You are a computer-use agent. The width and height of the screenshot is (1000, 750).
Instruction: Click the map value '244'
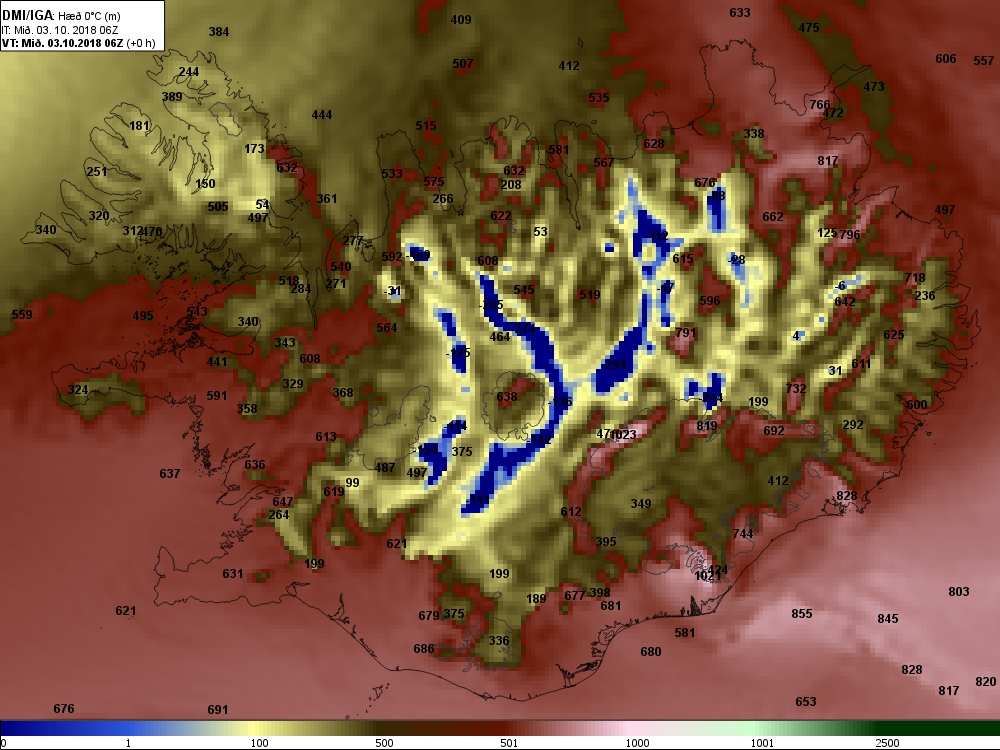[188, 71]
